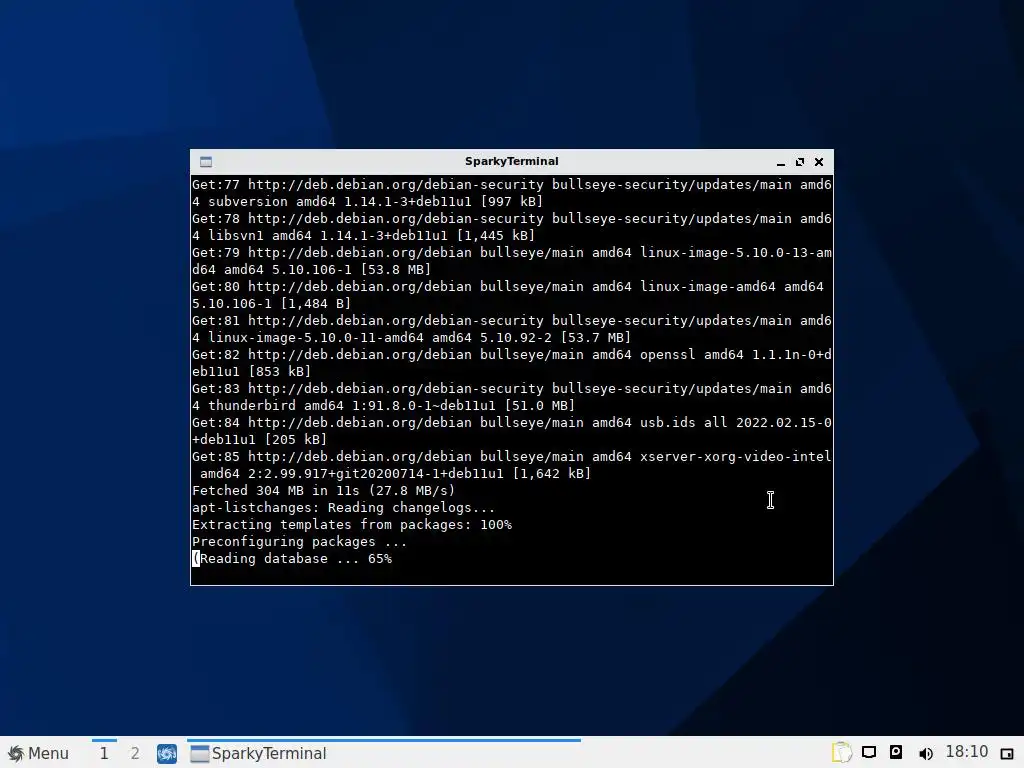Click the Get:79 linux-image-5.10.0-13 line
This screenshot has width=1024, height=768.
511,261
